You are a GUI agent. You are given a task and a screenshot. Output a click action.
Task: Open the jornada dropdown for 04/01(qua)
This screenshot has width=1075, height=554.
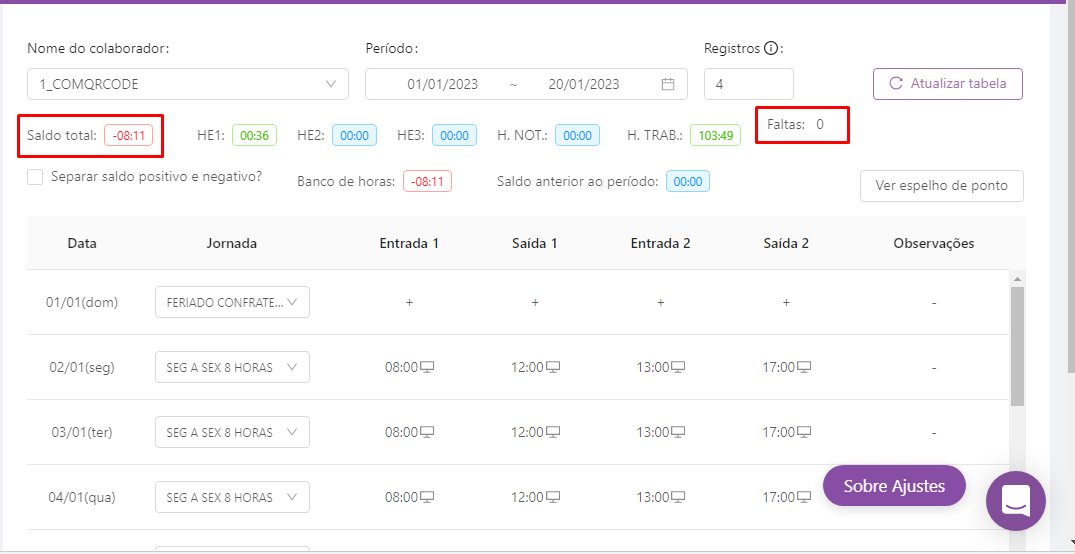[232, 497]
